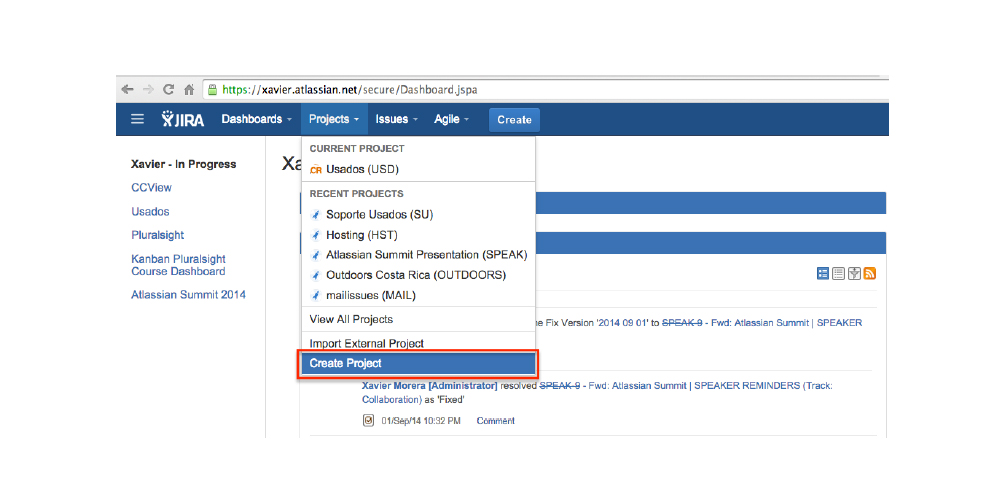The height and width of the screenshot is (503, 1000).
Task: Open the Atlassian Summit 2014 dashboard
Action: [x=188, y=295]
